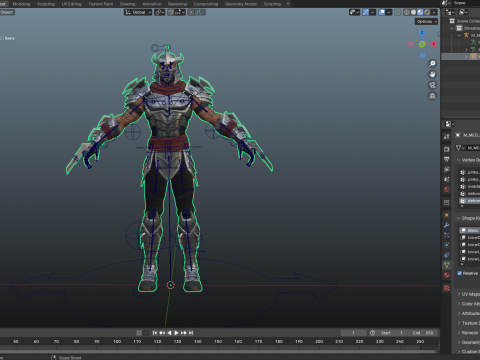The image size is (480, 360).
Task: Toggle proportional editing in header
Action: click(x=191, y=12)
